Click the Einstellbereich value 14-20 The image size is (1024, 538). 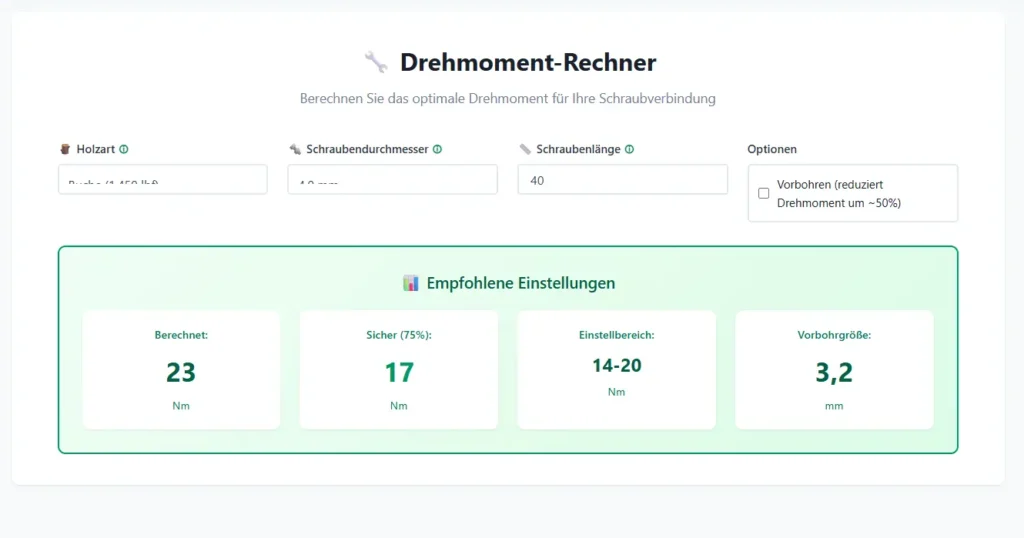pyautogui.click(x=616, y=365)
